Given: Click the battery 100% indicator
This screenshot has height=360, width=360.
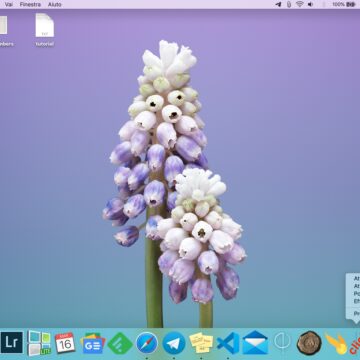Looking at the screenshot, I should (x=344, y=4).
